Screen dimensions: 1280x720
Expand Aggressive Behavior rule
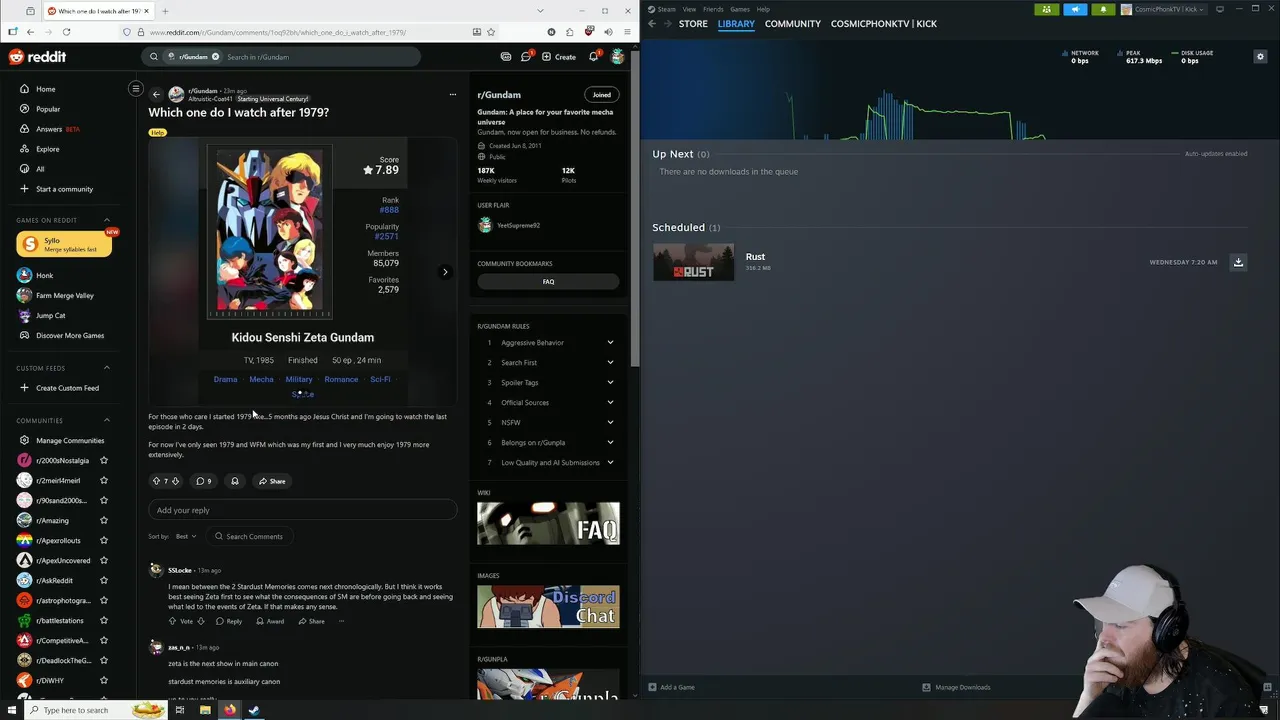click(x=610, y=343)
